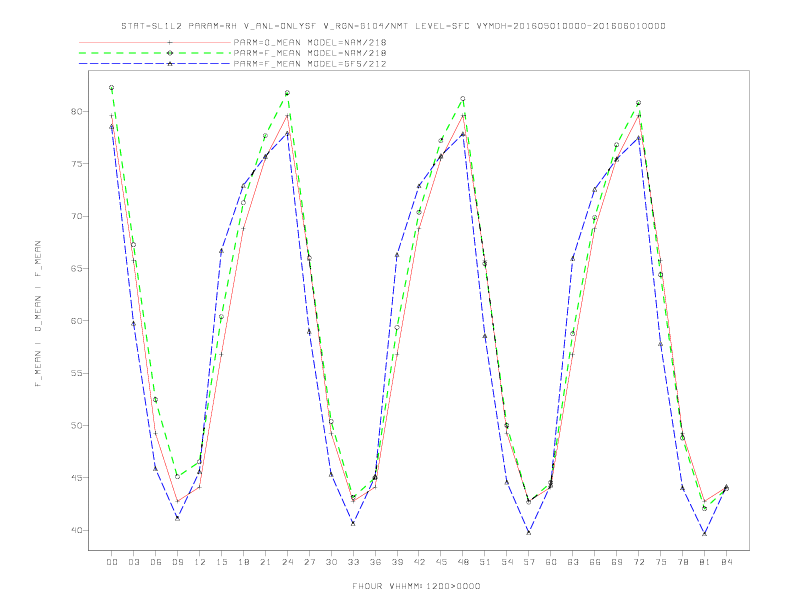Image resolution: width=792 pixels, height=612 pixels.
Task: Click x-axis tick label 18
Action: (x=243, y=562)
